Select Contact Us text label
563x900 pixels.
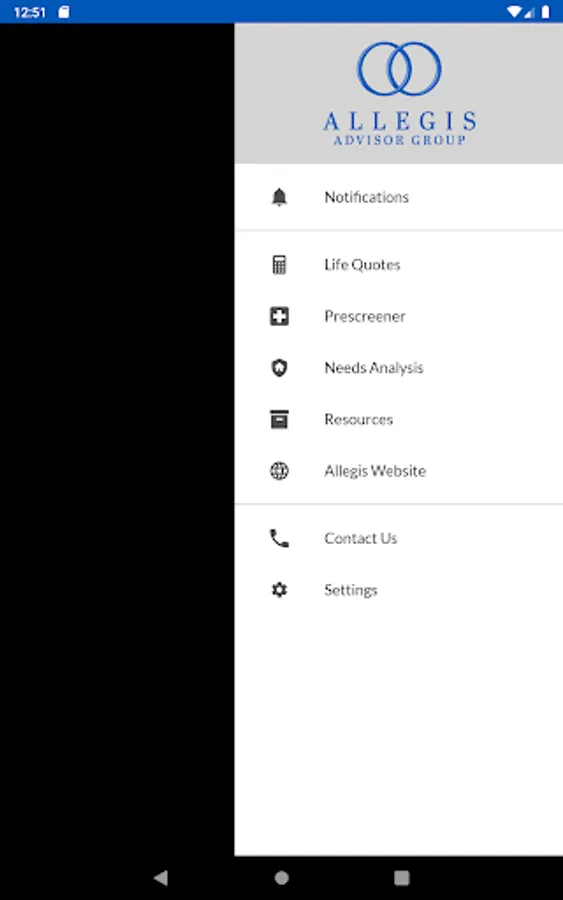click(360, 538)
